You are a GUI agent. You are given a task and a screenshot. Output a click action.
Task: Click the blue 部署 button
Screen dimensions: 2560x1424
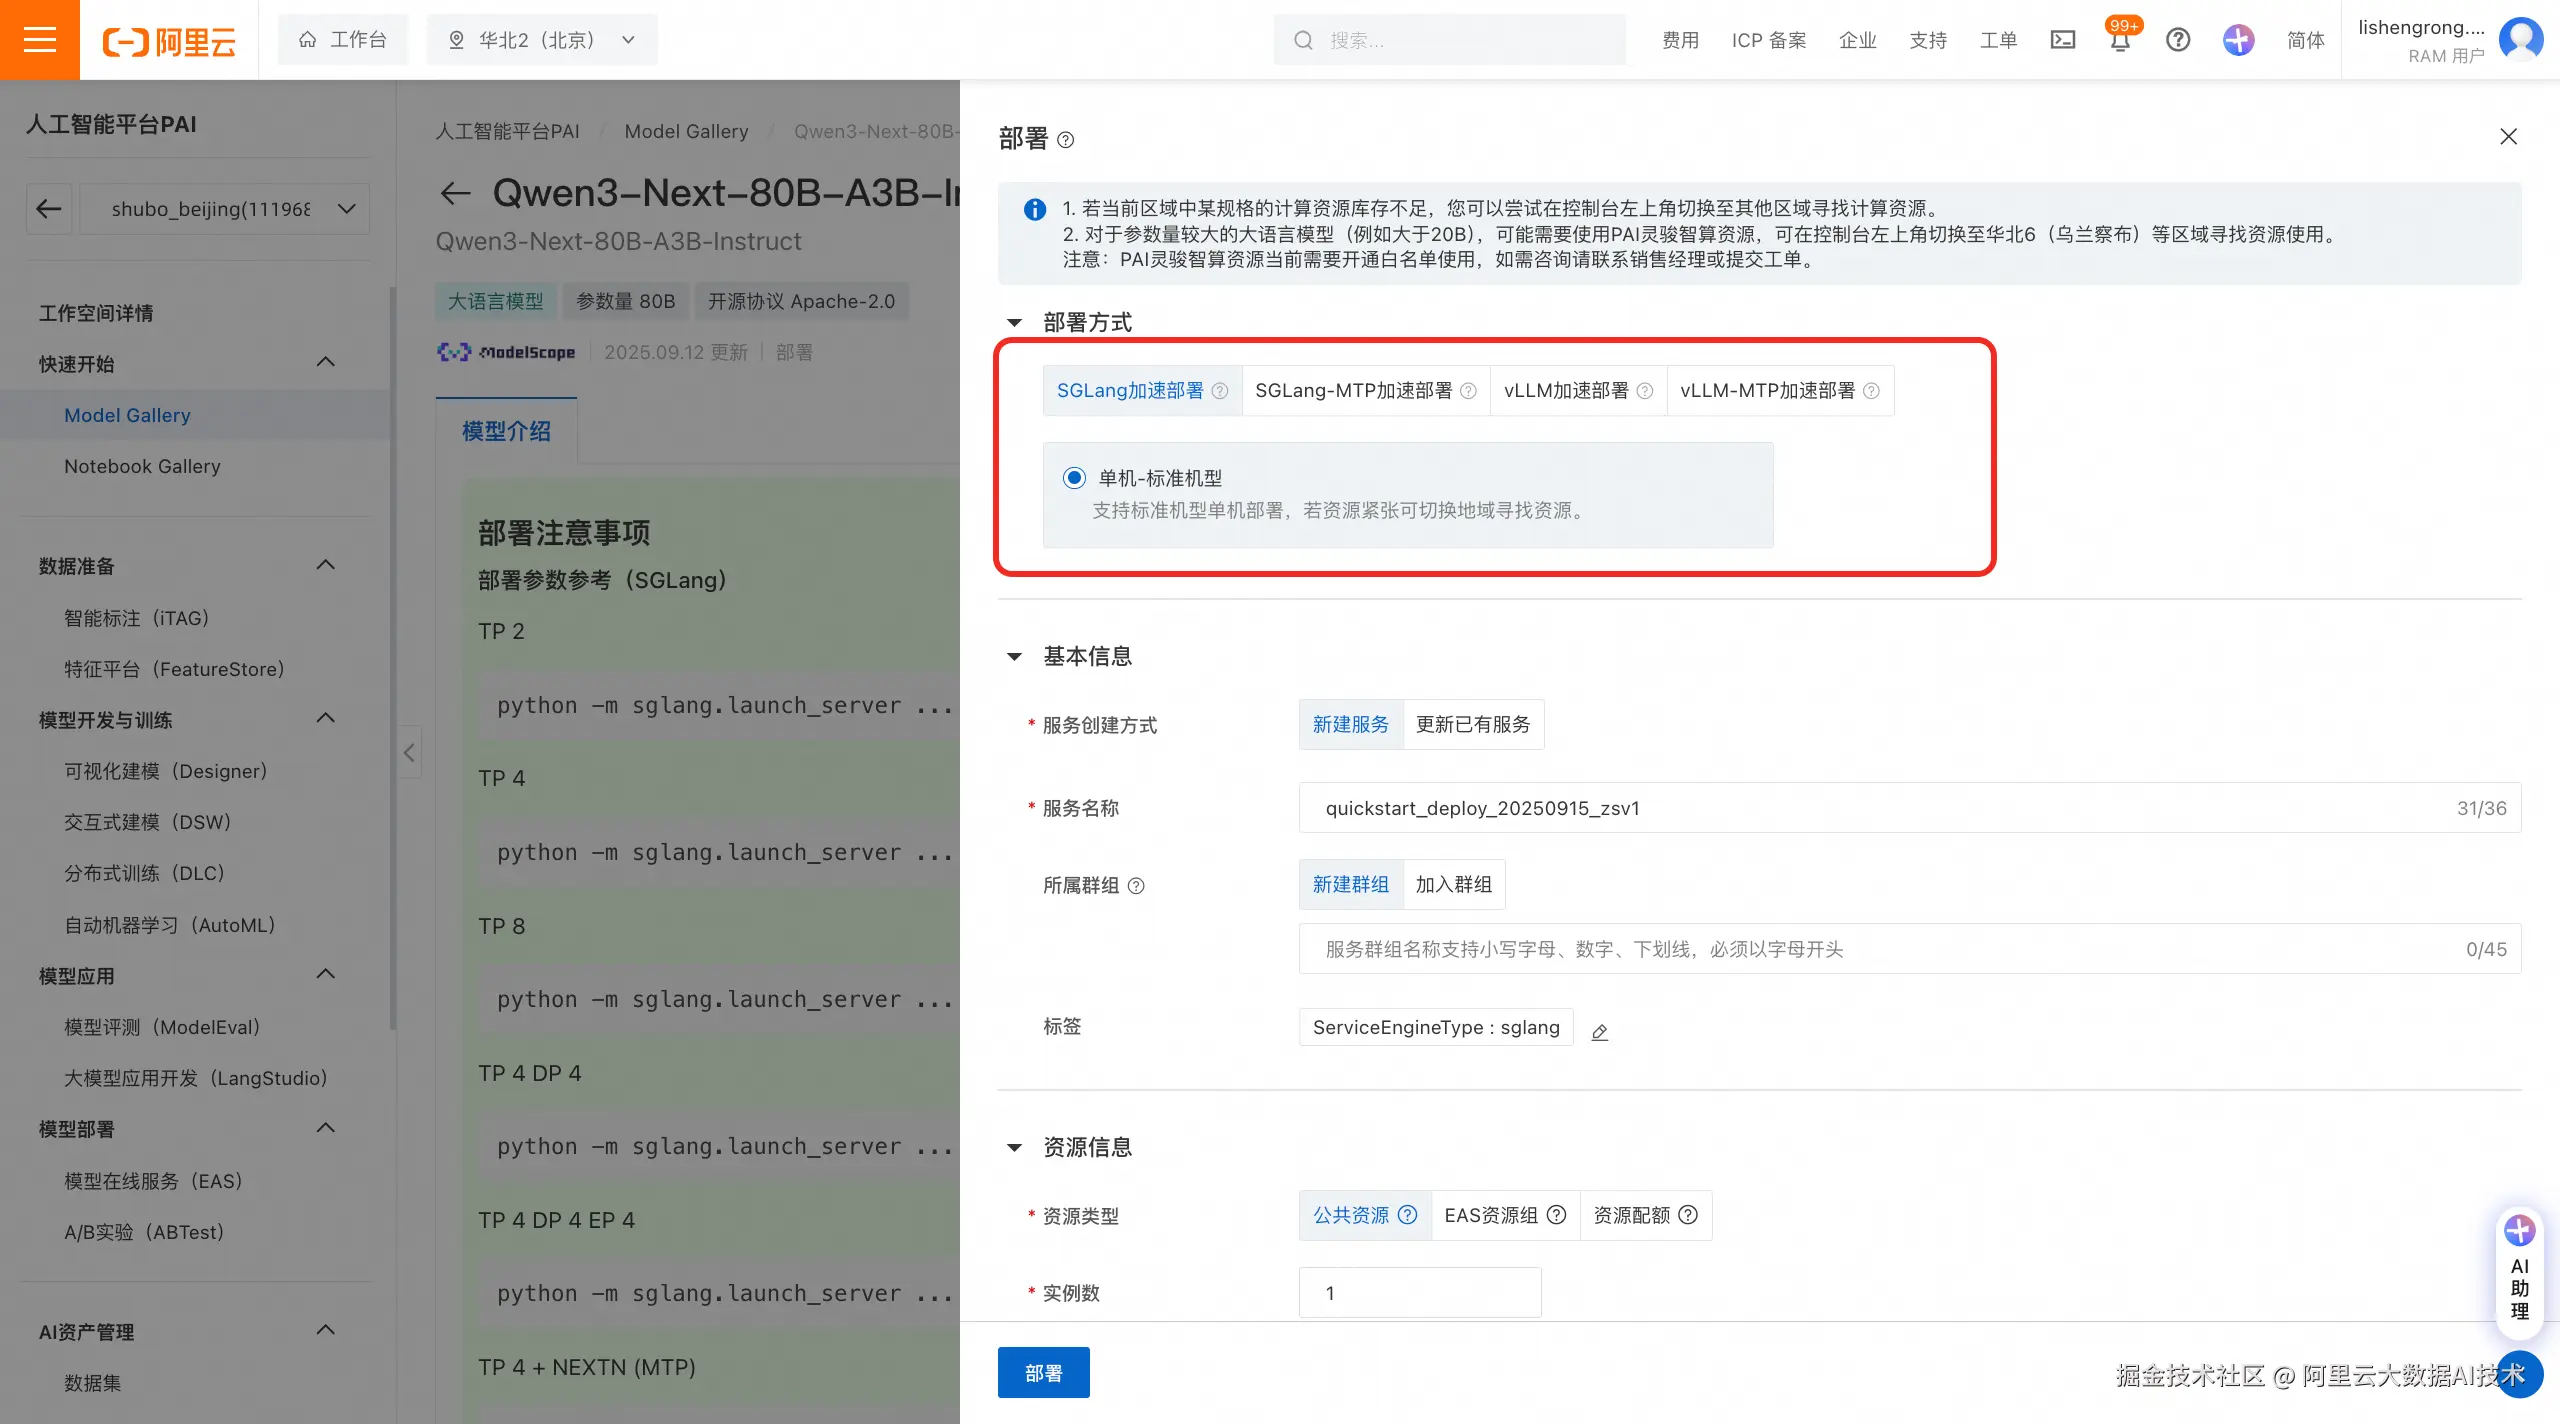click(1044, 1373)
